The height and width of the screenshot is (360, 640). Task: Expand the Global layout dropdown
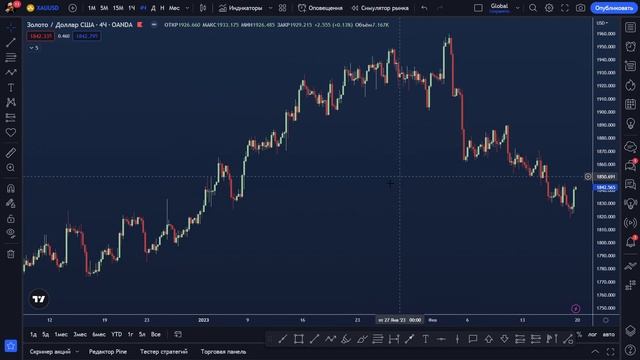point(518,8)
